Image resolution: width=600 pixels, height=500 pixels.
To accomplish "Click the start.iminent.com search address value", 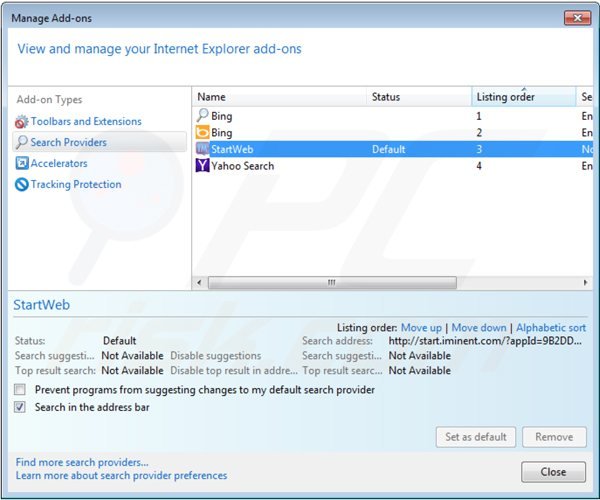I will (x=485, y=341).
